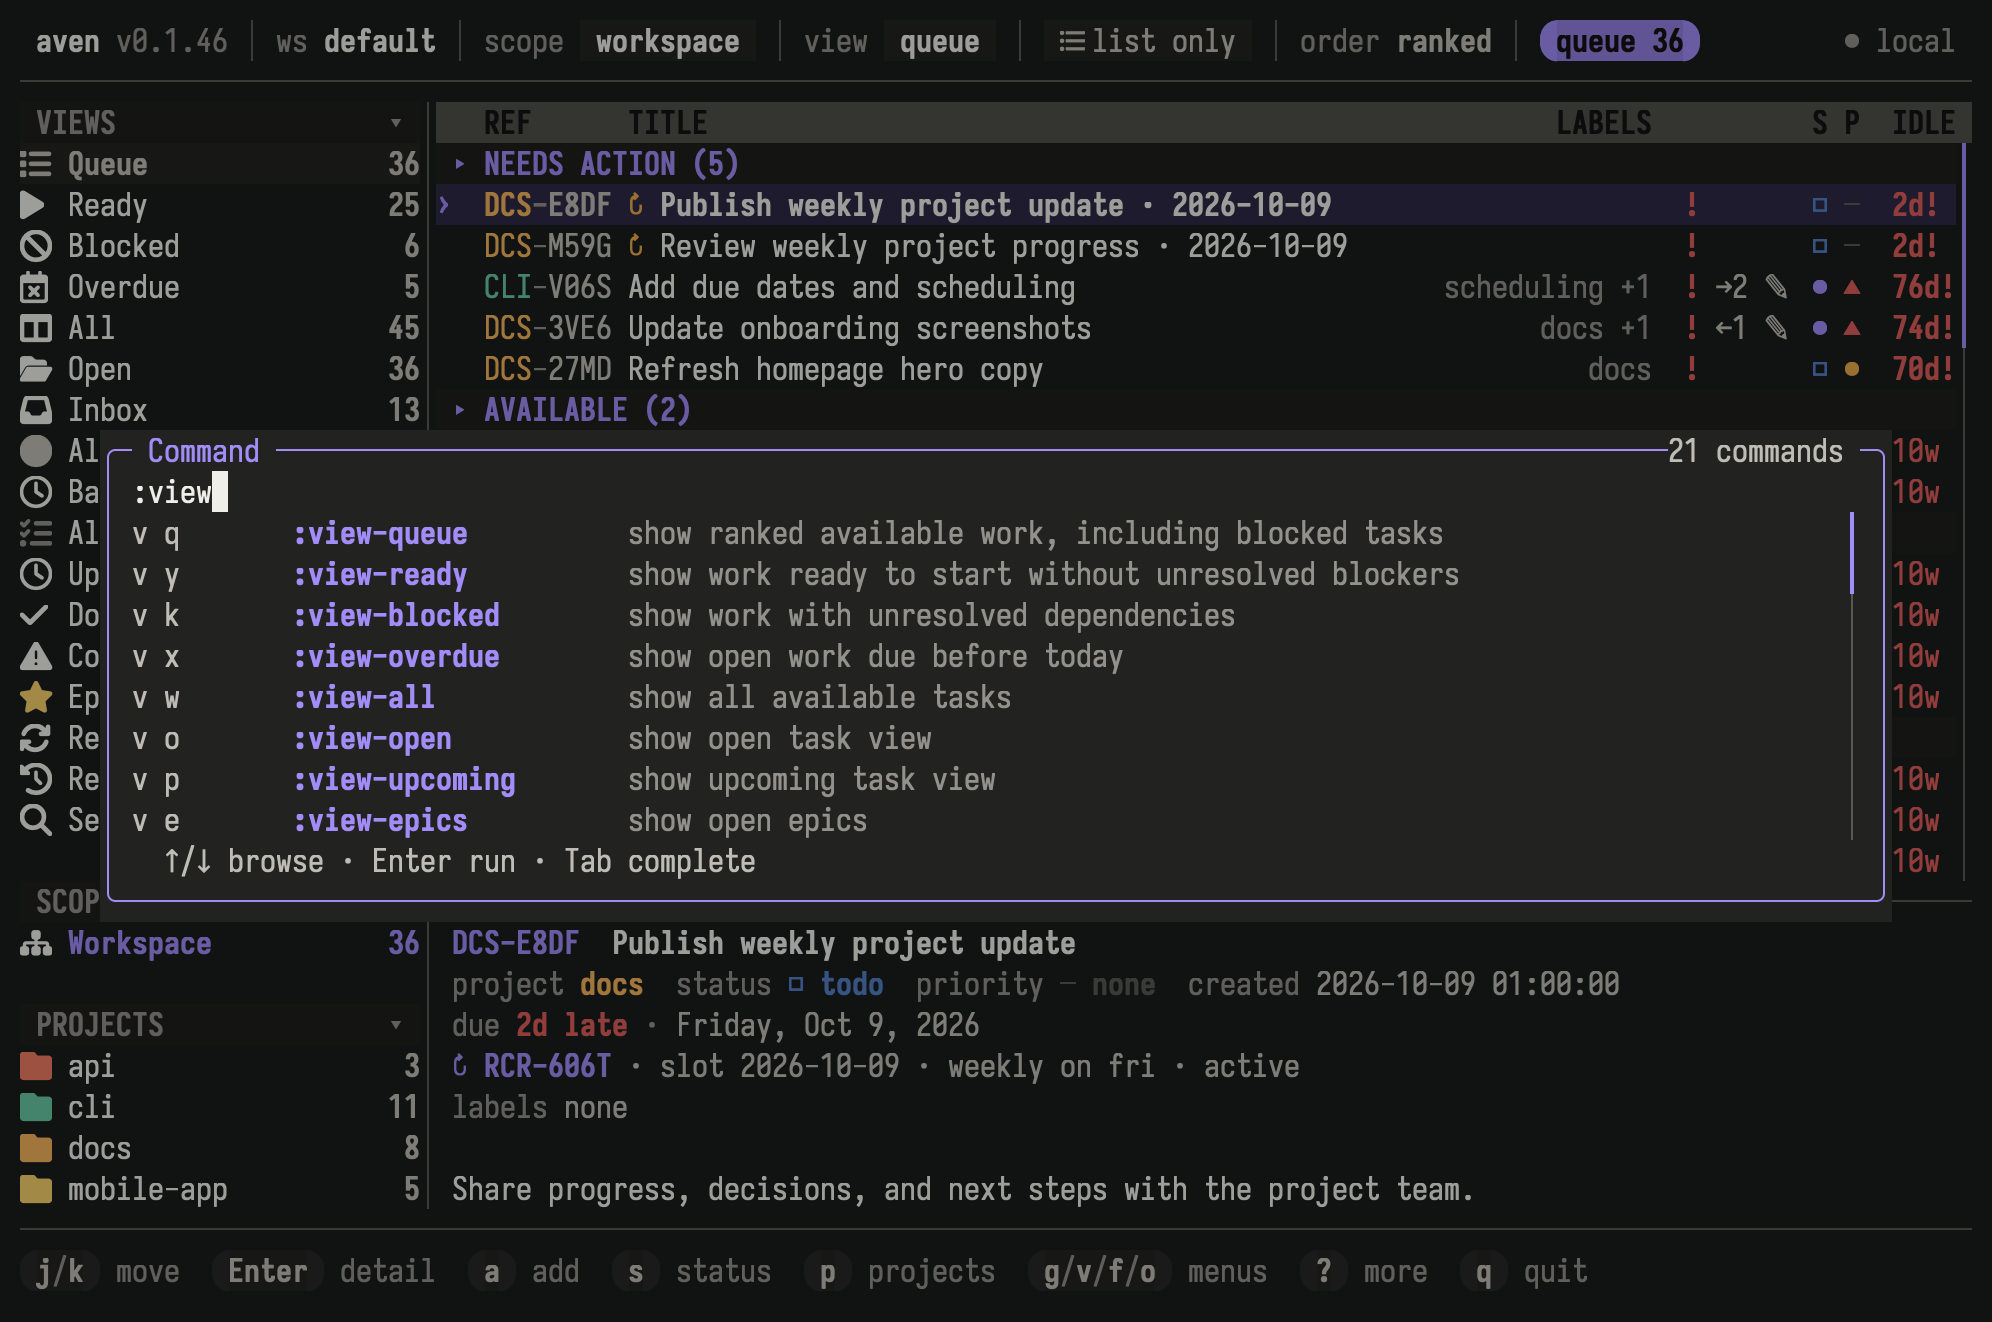Collapse the AVAILABLE (2) group

(459, 410)
